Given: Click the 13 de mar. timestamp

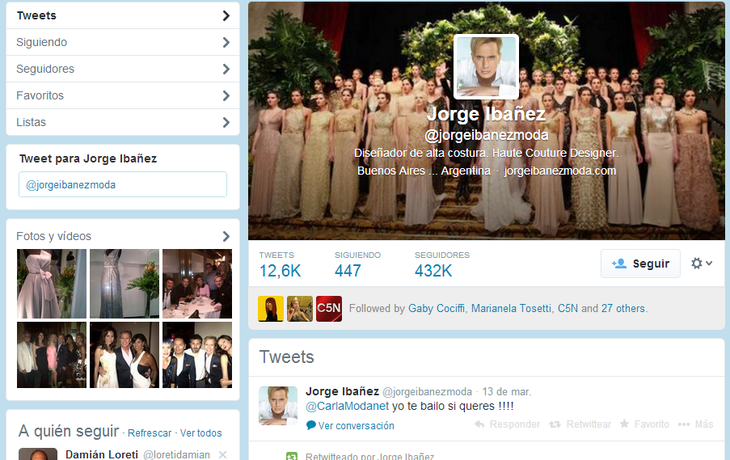Looking at the screenshot, I should point(507,392).
